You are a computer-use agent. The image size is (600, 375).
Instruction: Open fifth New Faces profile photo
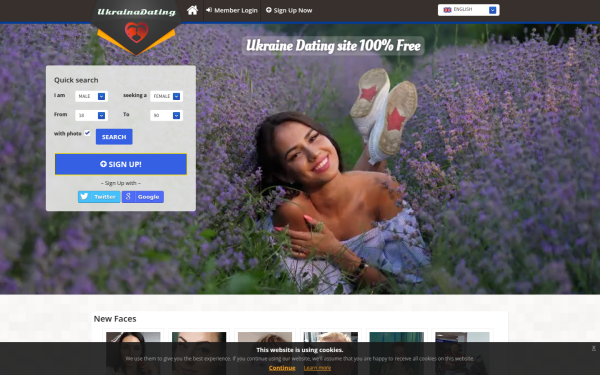396,354
